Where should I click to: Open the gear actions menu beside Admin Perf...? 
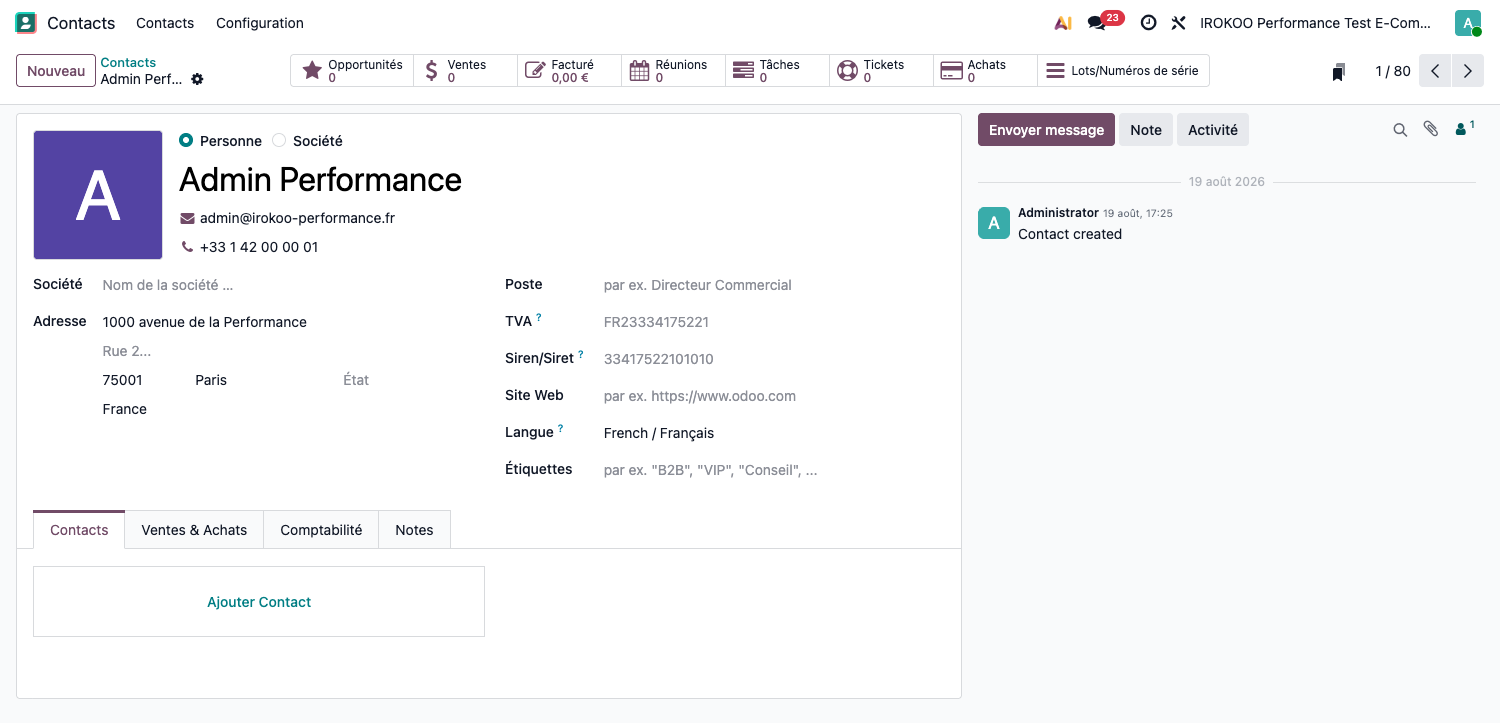pyautogui.click(x=197, y=79)
